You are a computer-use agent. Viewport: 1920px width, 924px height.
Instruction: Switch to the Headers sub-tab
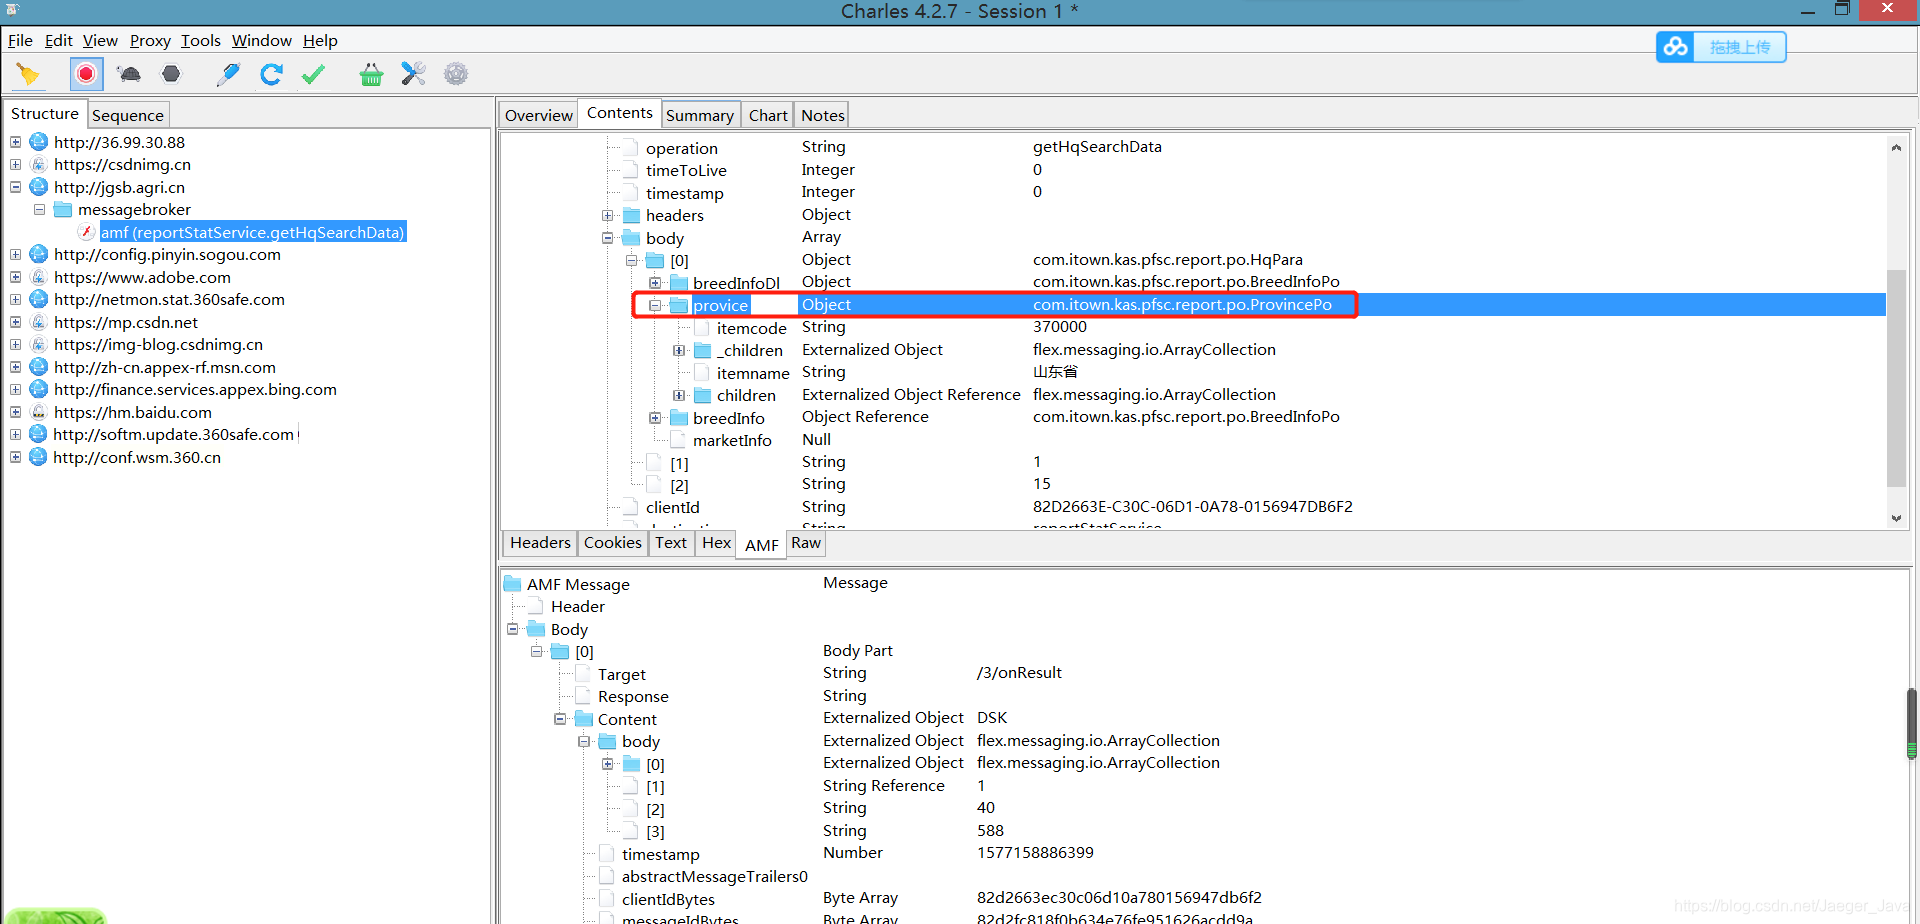[x=540, y=543]
